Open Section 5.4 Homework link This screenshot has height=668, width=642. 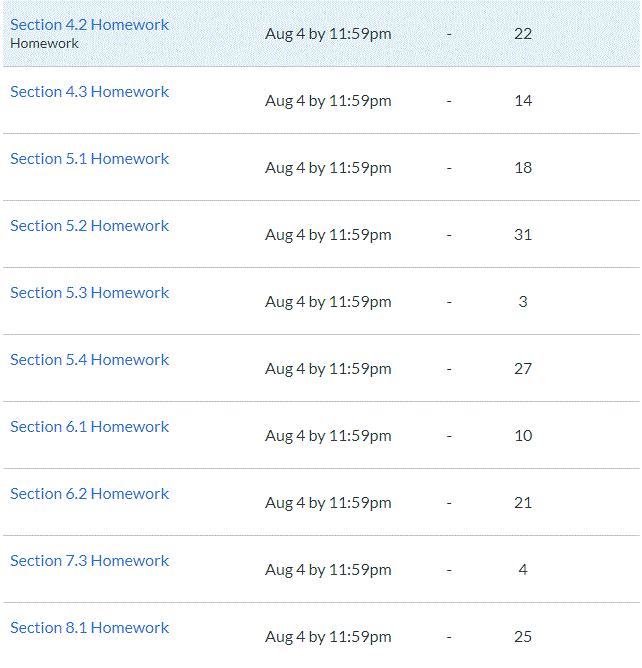pyautogui.click(x=89, y=359)
